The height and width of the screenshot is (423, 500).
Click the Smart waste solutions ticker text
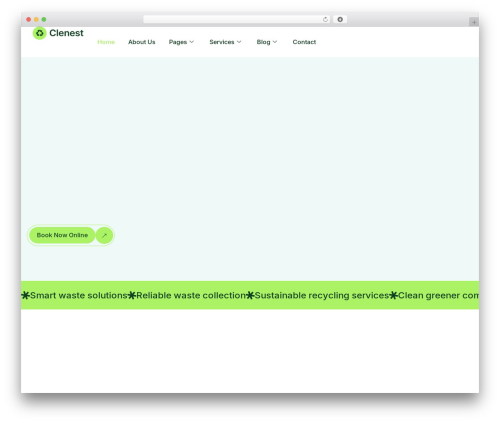[x=79, y=295]
